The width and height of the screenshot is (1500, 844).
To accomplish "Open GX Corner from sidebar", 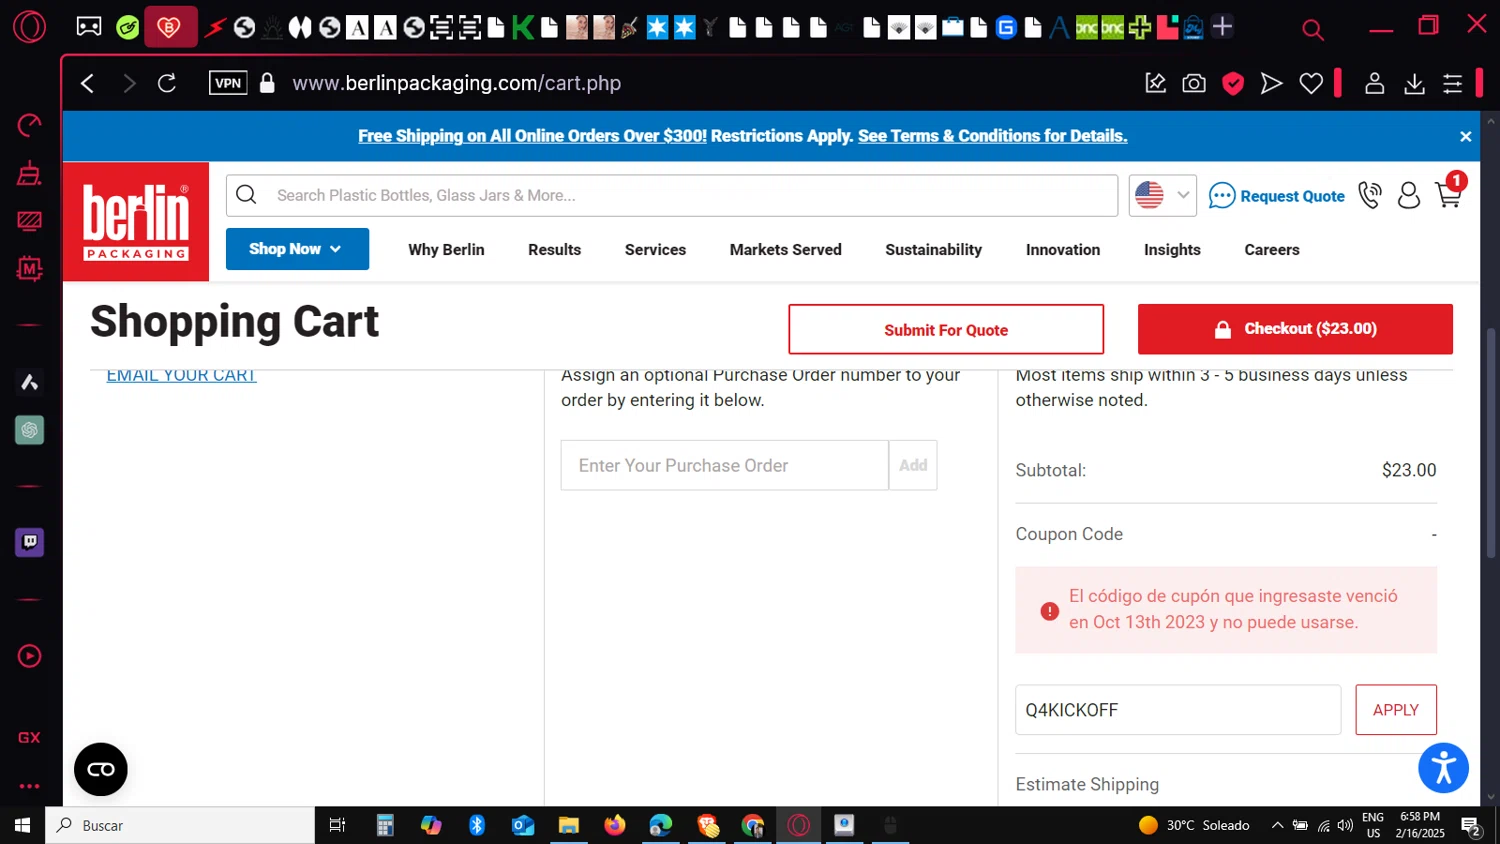I will (x=30, y=737).
